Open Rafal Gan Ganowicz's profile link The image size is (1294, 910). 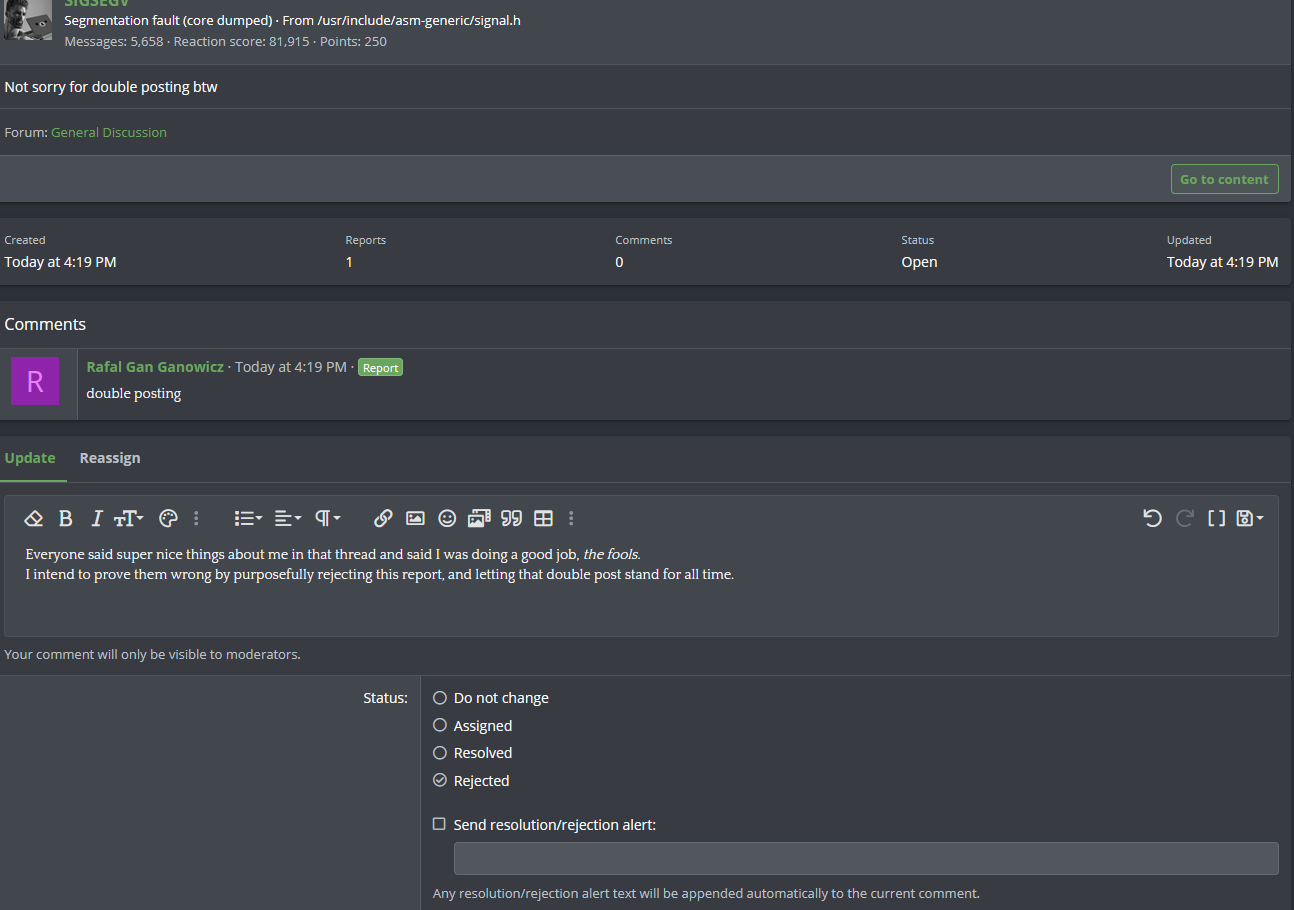(x=155, y=367)
